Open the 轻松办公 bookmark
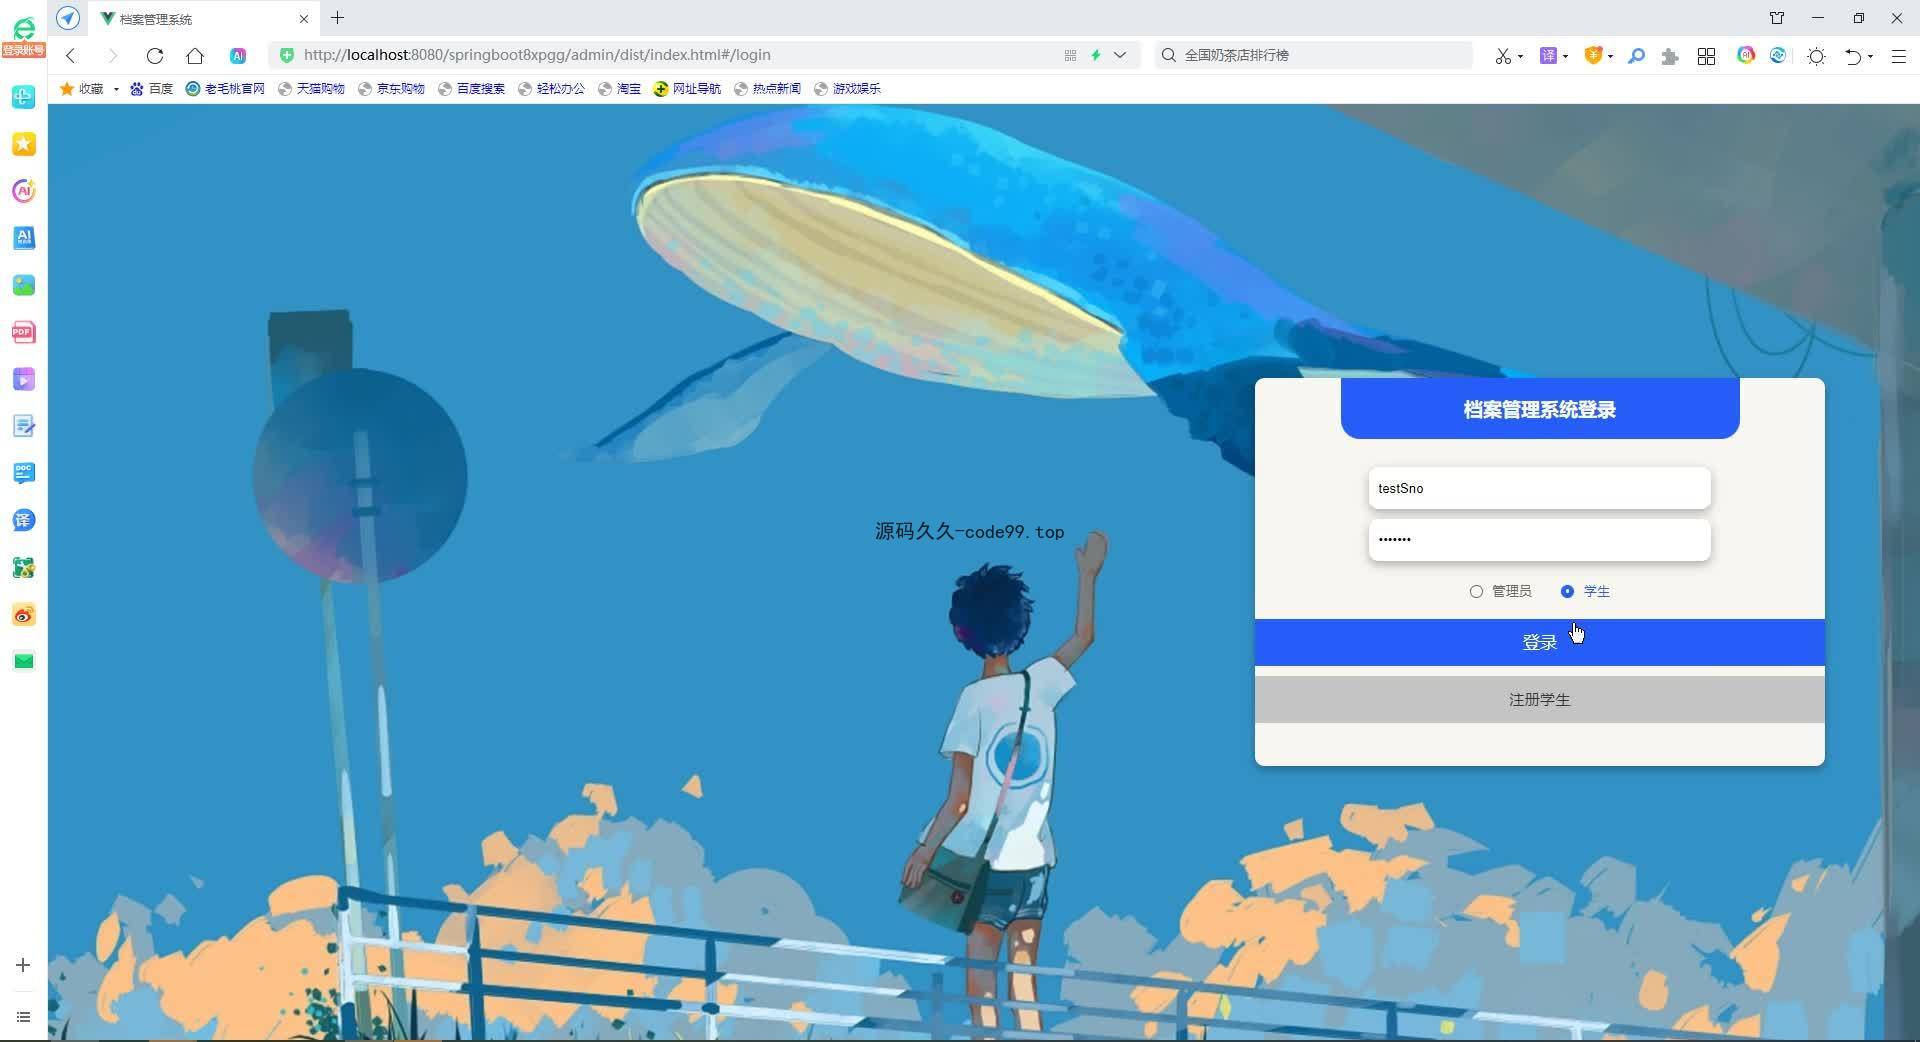This screenshot has width=1920, height=1042. (551, 89)
